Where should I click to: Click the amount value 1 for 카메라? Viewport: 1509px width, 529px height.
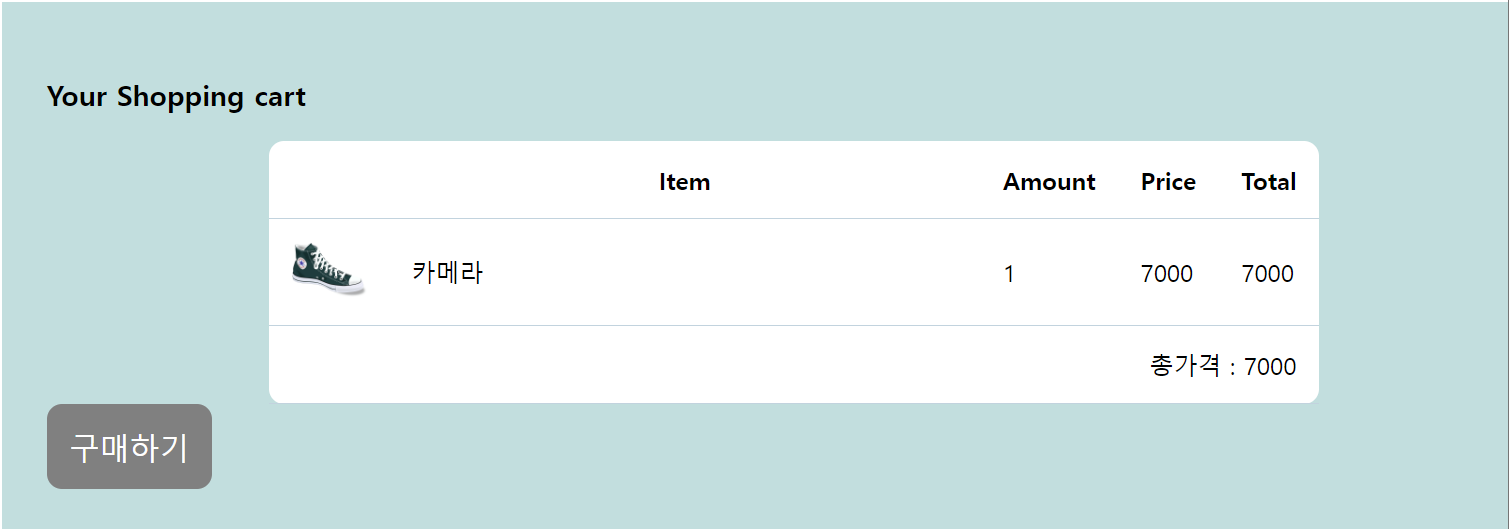pyautogui.click(x=1009, y=274)
